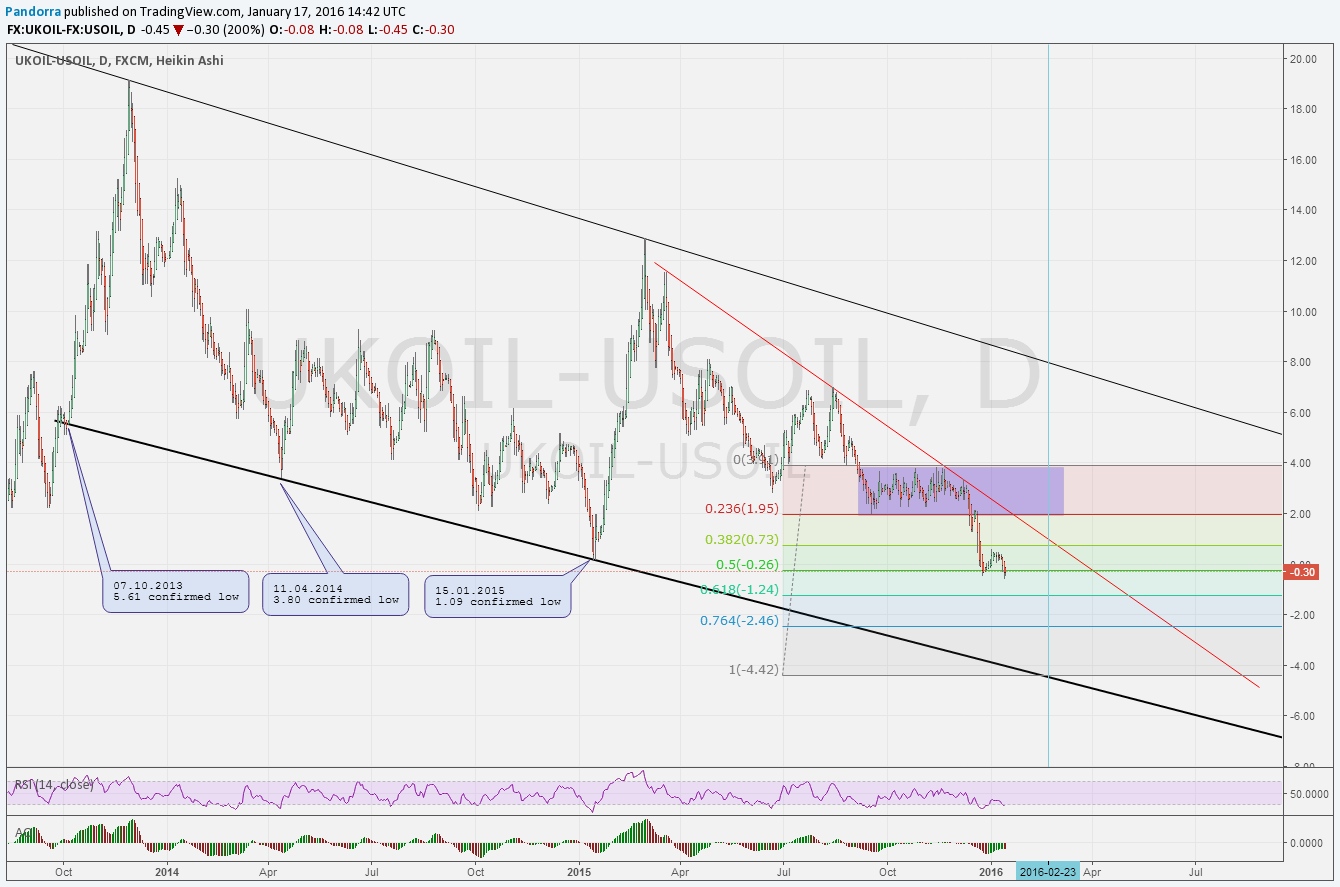Click the RSI(14, close) indicator label

pyautogui.click(x=54, y=785)
